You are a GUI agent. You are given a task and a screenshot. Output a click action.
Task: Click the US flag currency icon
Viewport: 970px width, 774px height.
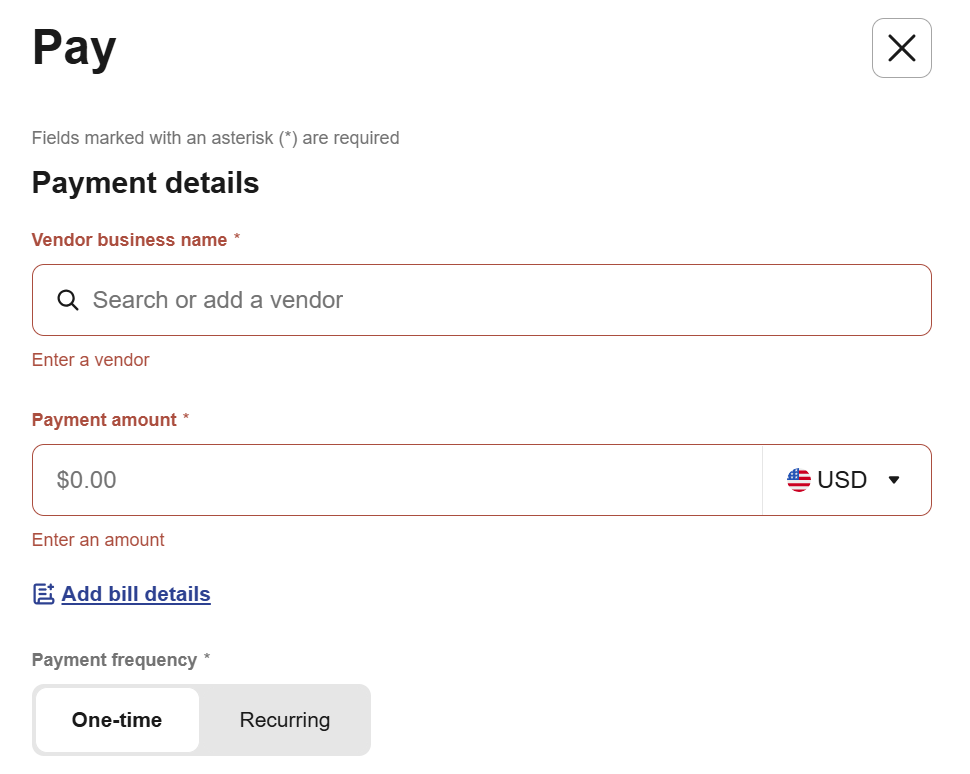pyautogui.click(x=798, y=480)
